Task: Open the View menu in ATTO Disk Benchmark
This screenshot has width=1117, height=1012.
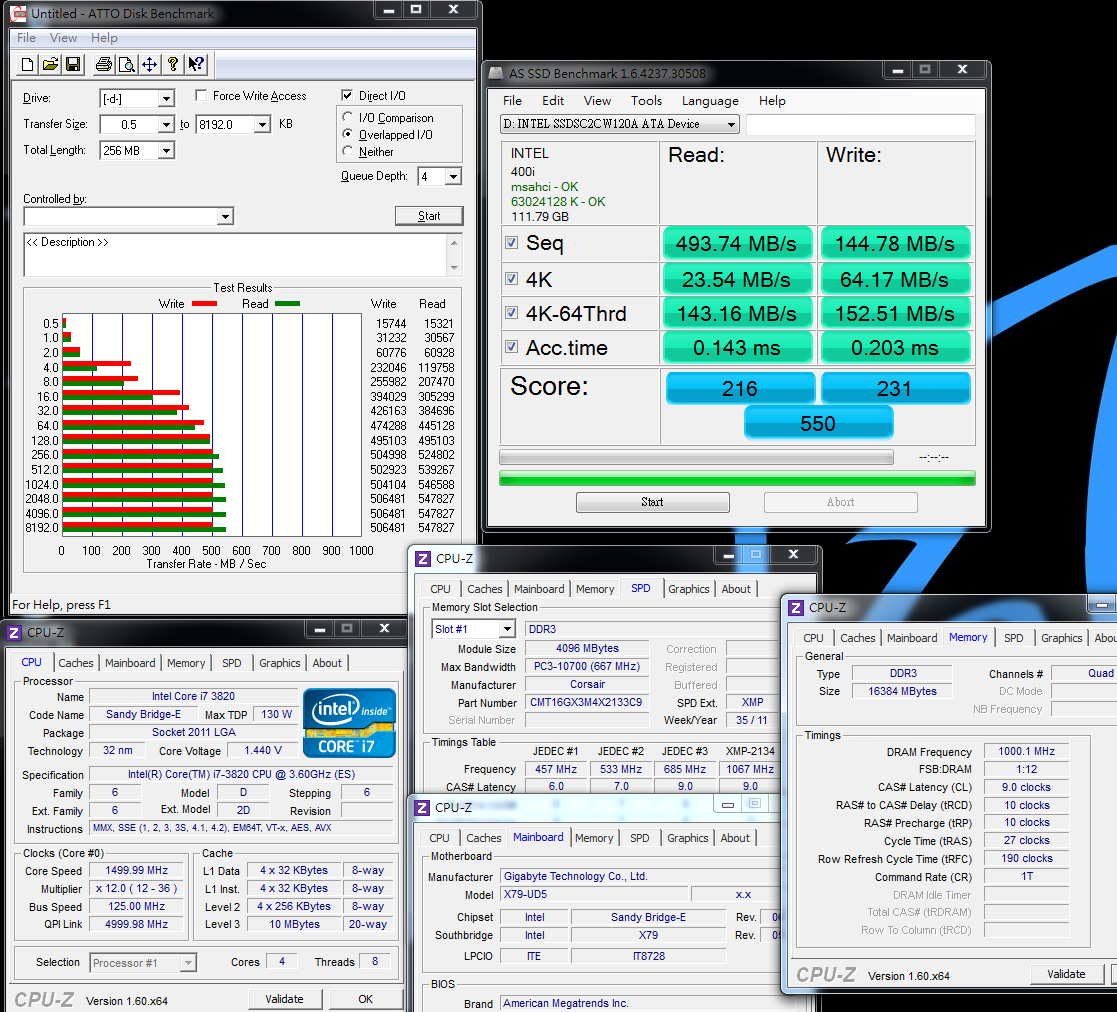Action: tap(63, 38)
